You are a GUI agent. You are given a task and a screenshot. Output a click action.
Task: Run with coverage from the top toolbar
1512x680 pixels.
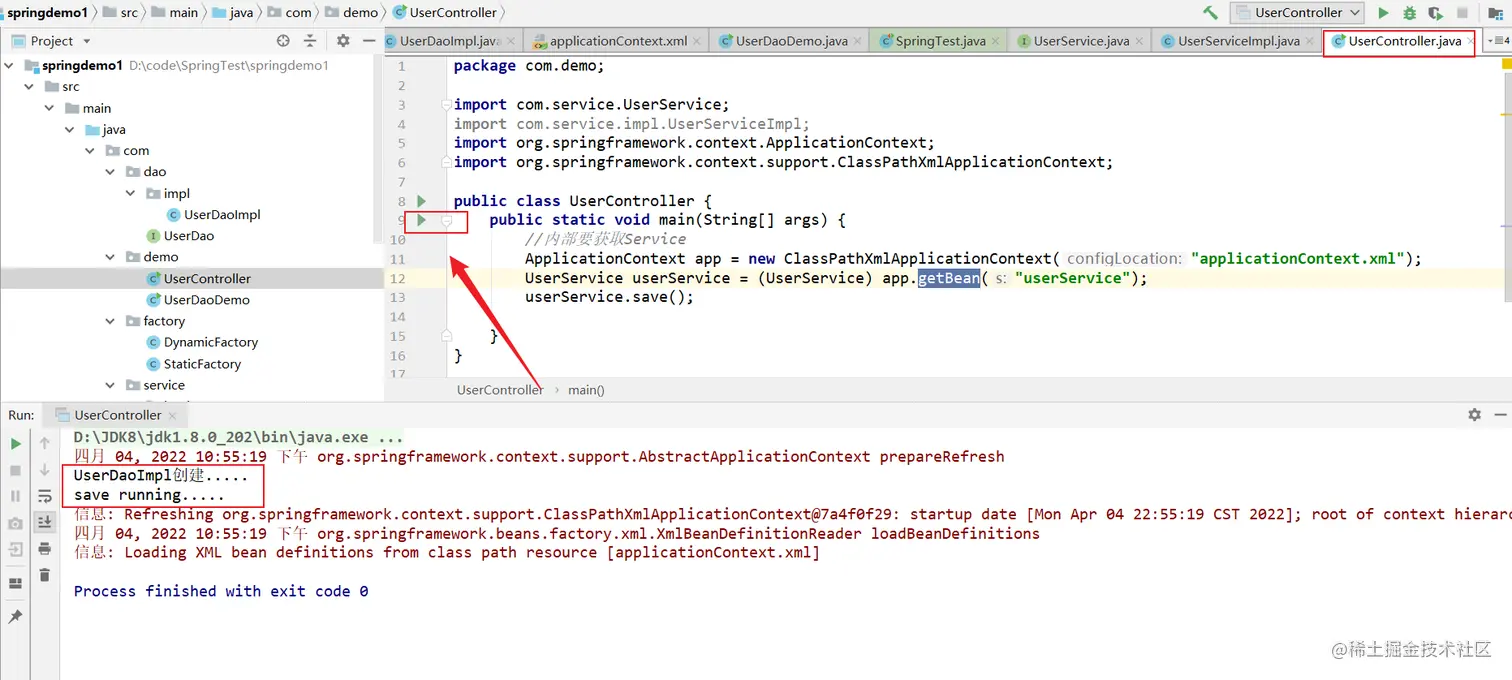(1435, 13)
